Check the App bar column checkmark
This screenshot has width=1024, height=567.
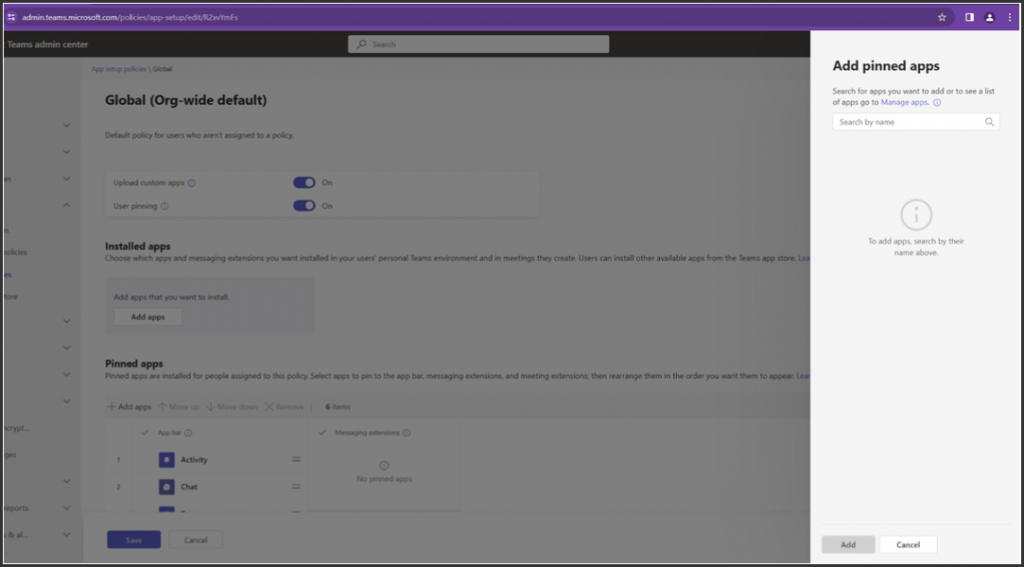click(145, 432)
